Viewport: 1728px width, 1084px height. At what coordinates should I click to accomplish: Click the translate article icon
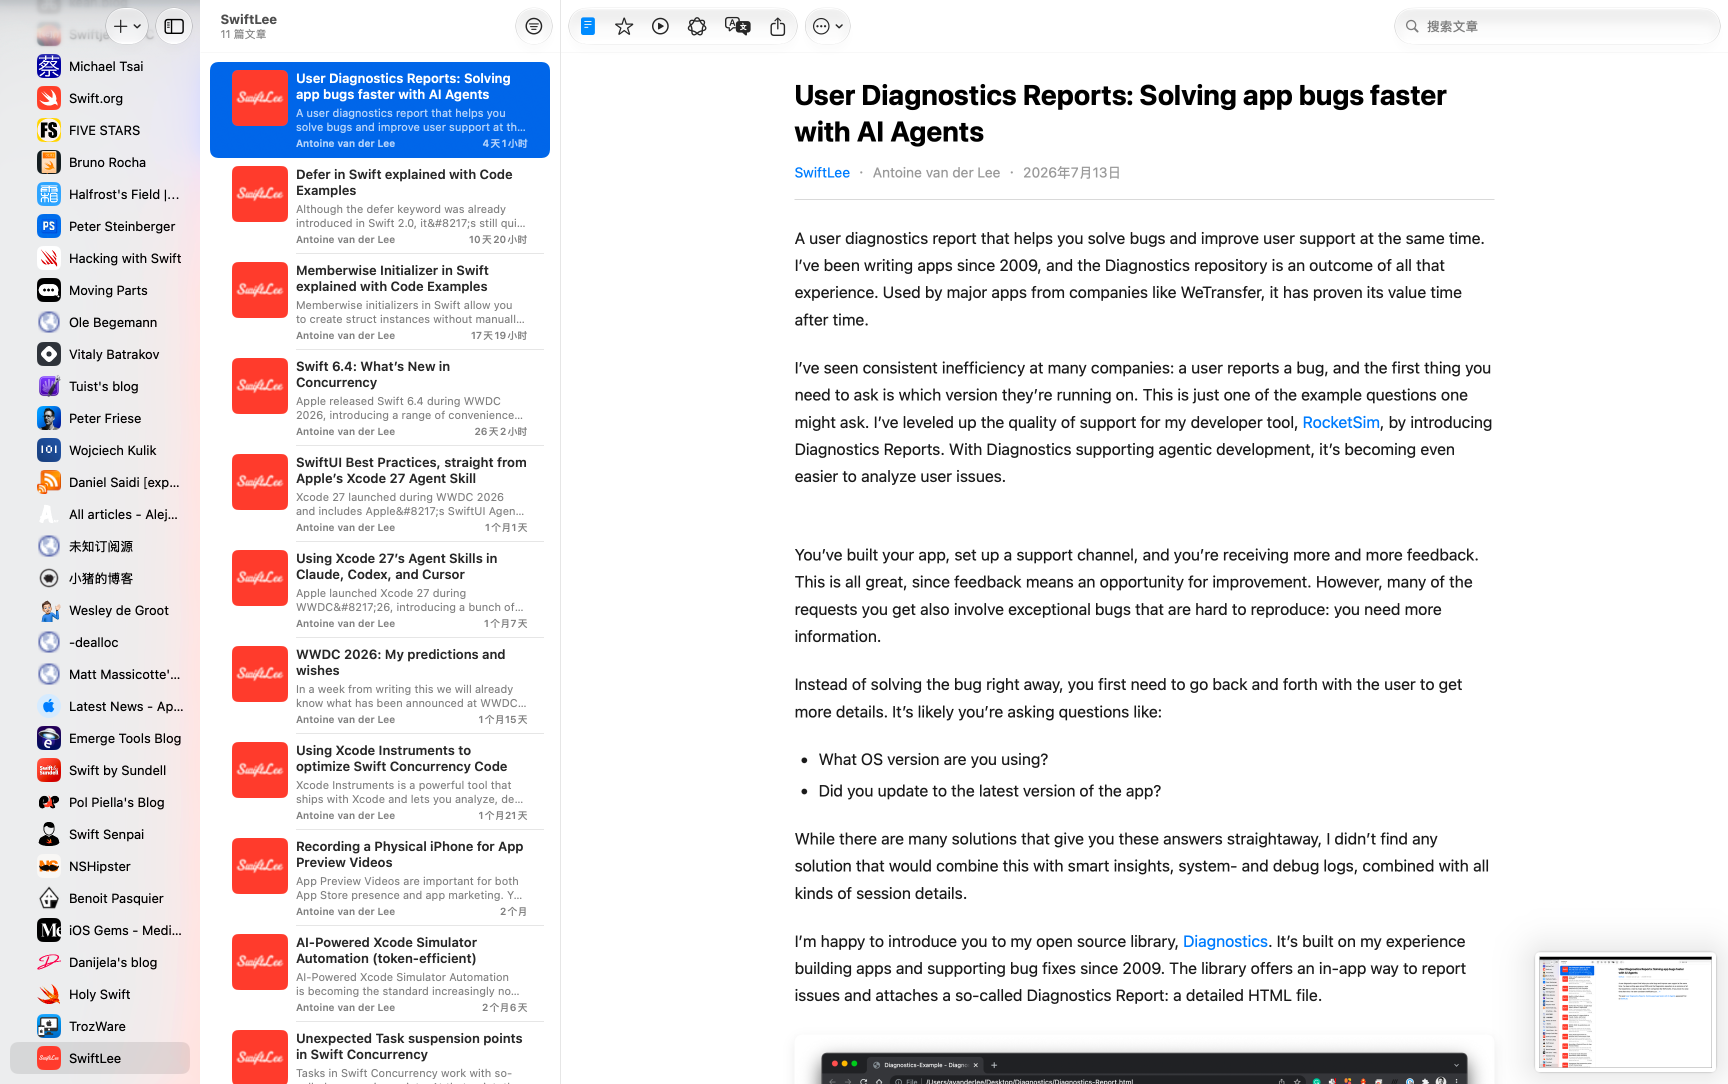point(737,26)
